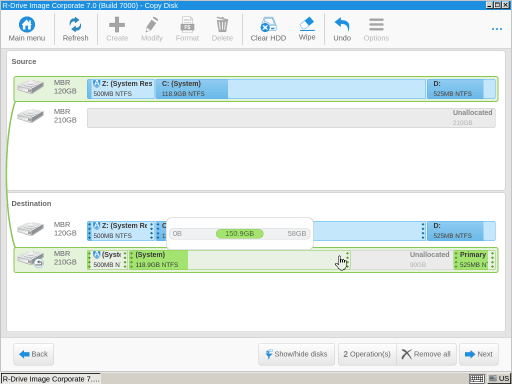Select destination D: 525MB partition on 120GB disk

(461, 231)
